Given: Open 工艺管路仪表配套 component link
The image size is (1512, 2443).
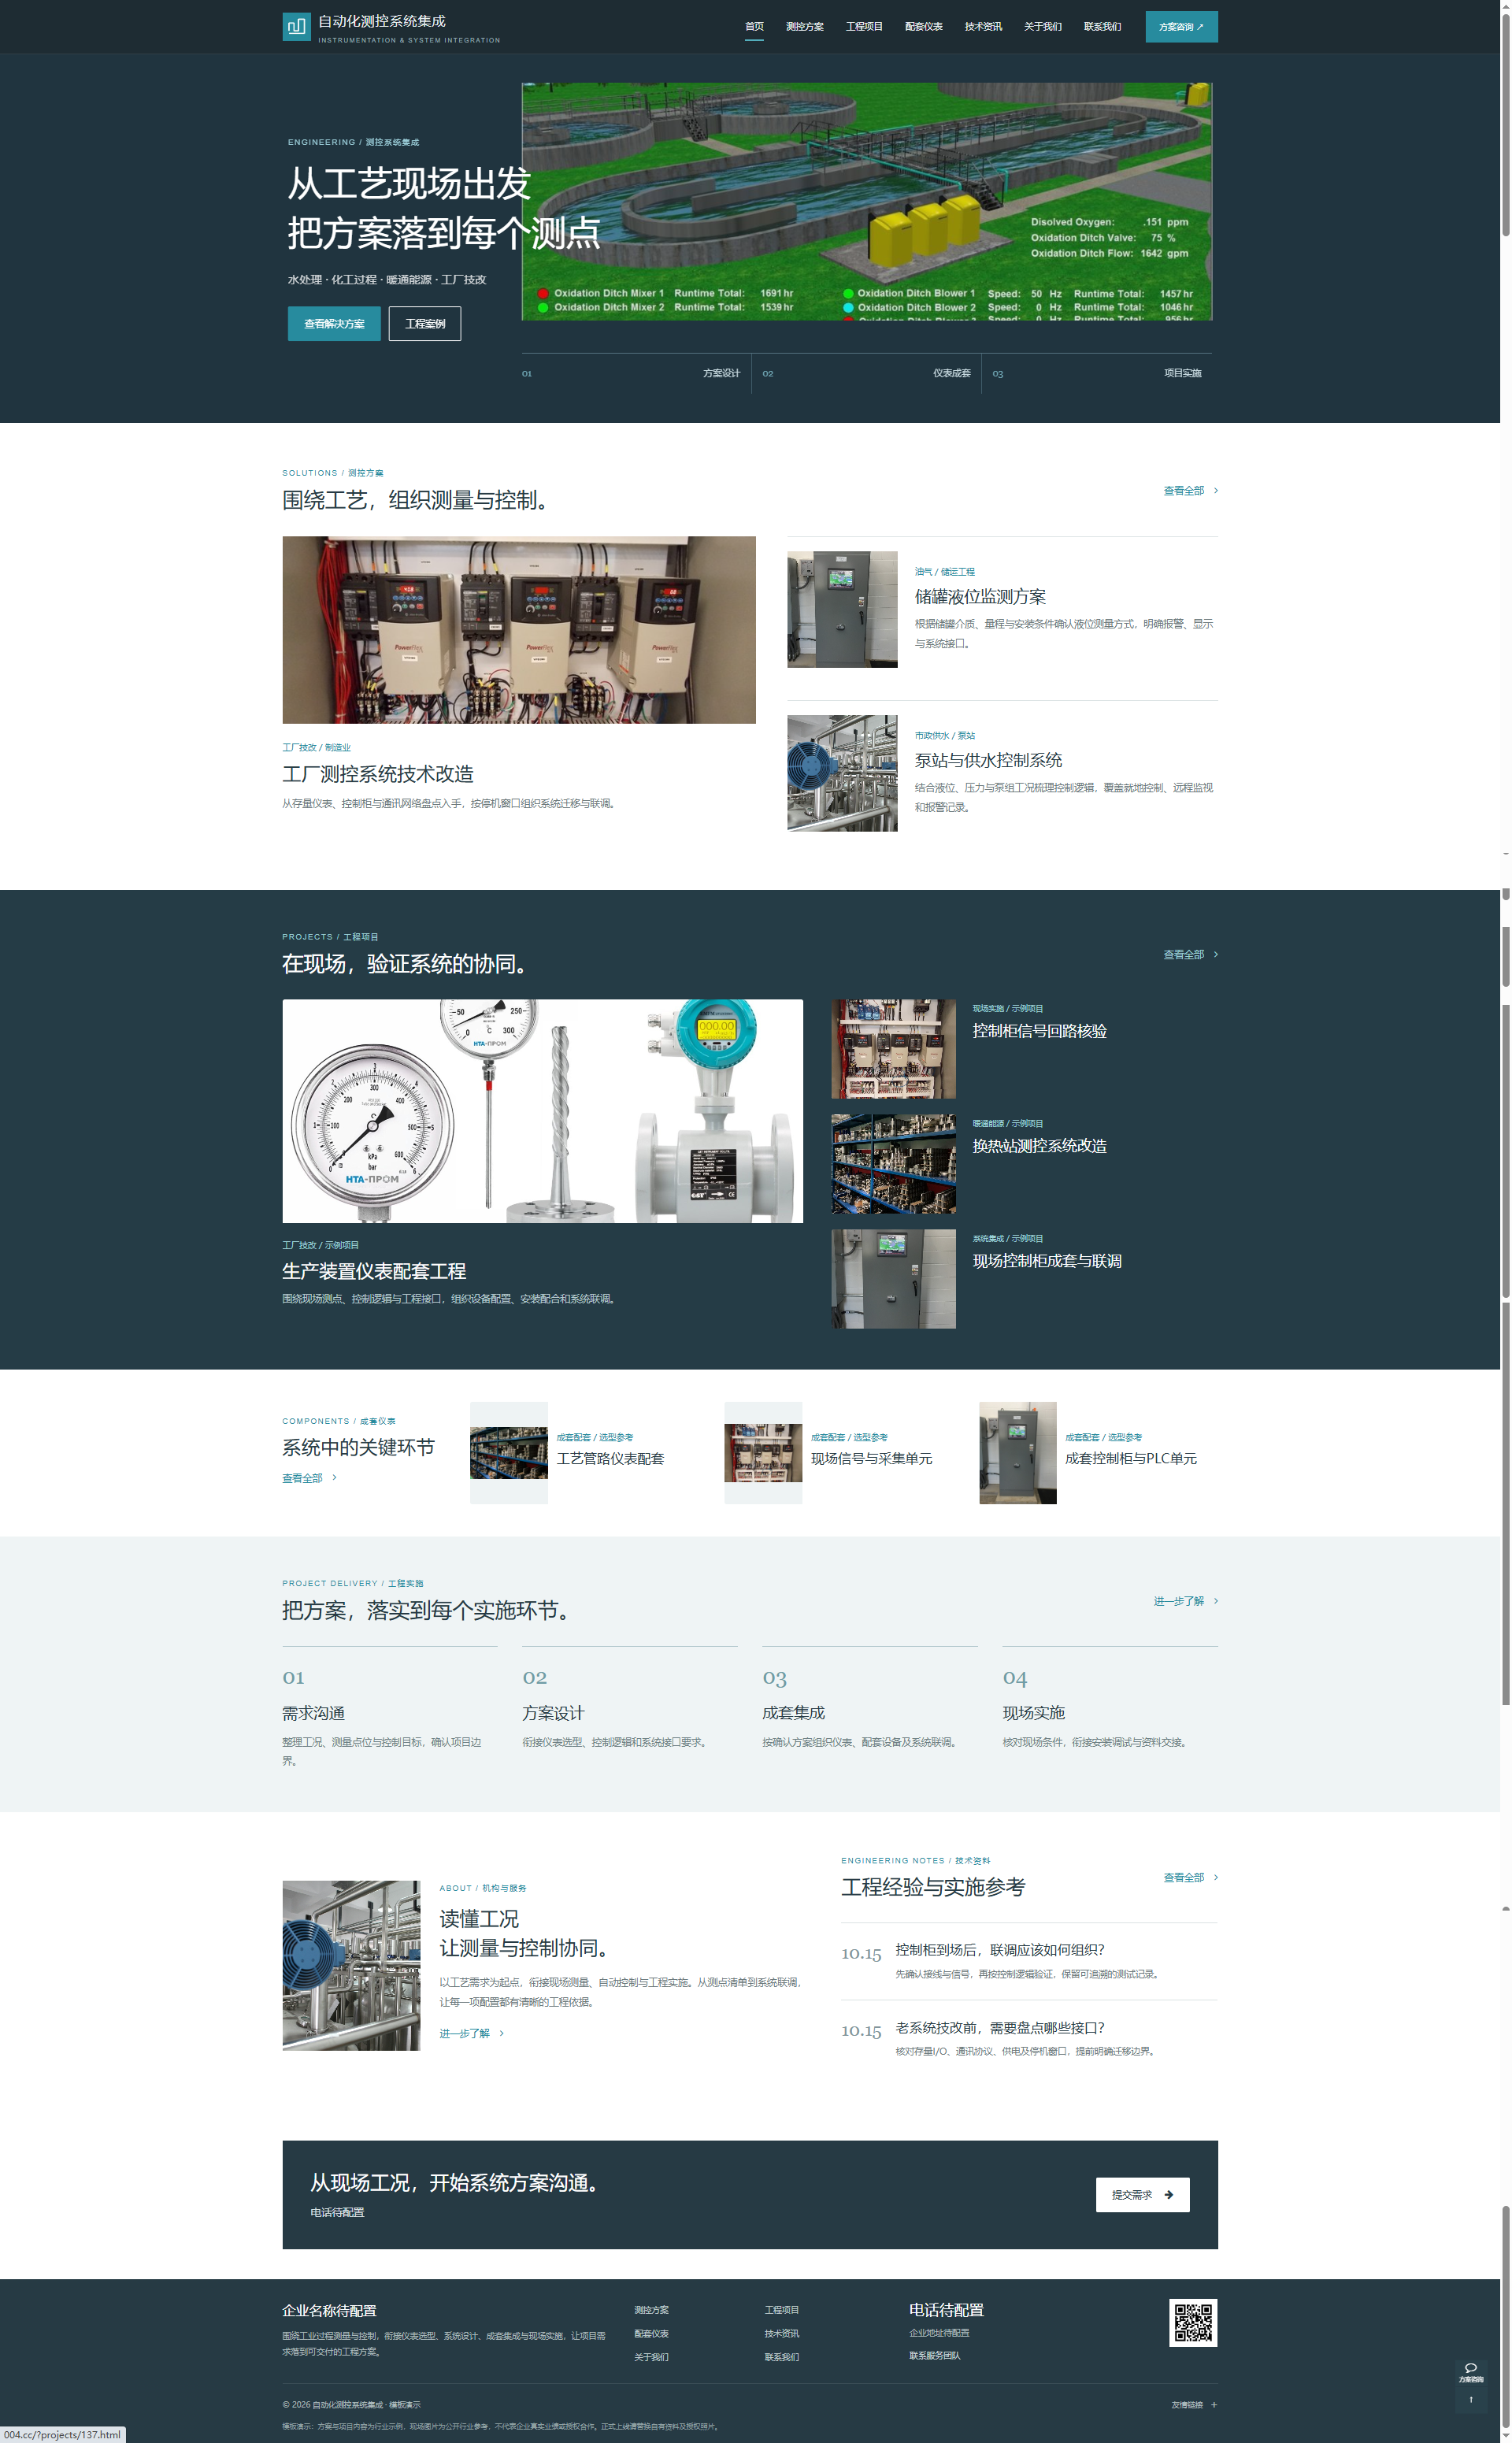Looking at the screenshot, I should click(610, 1458).
